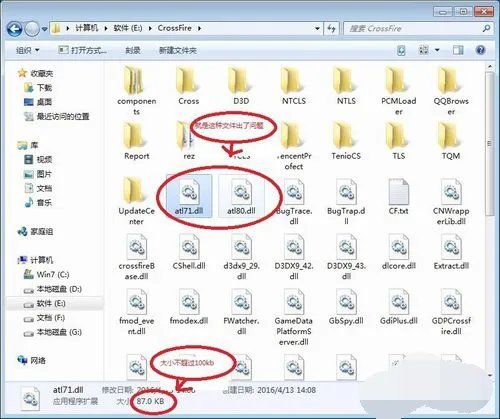Open the TenioCS folder
The height and width of the screenshot is (419, 500).
[x=346, y=141]
